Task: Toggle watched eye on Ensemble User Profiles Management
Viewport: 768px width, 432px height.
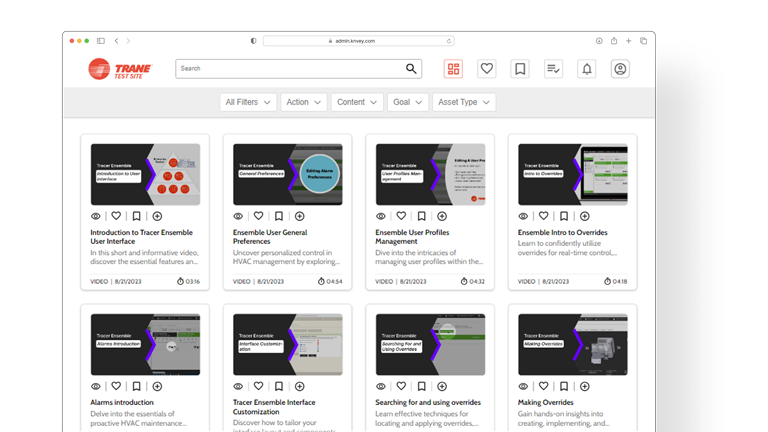Action: [x=381, y=216]
